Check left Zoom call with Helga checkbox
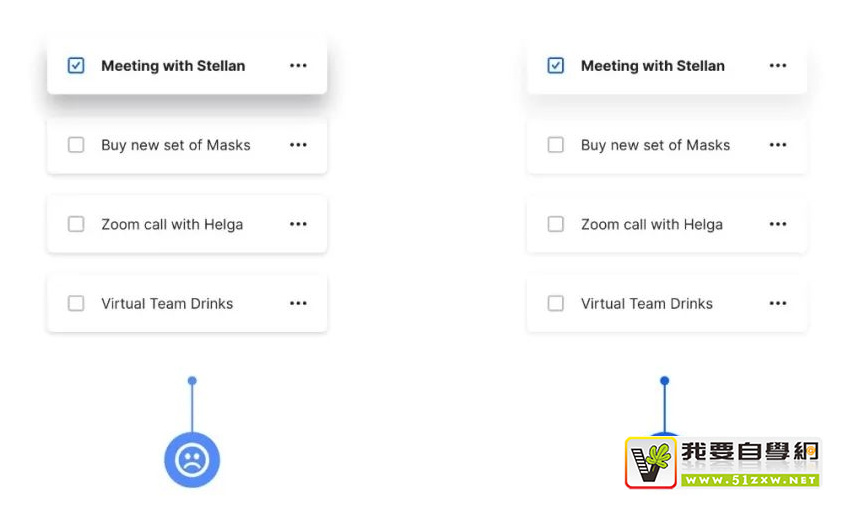The height and width of the screenshot is (510, 854). click(x=76, y=224)
